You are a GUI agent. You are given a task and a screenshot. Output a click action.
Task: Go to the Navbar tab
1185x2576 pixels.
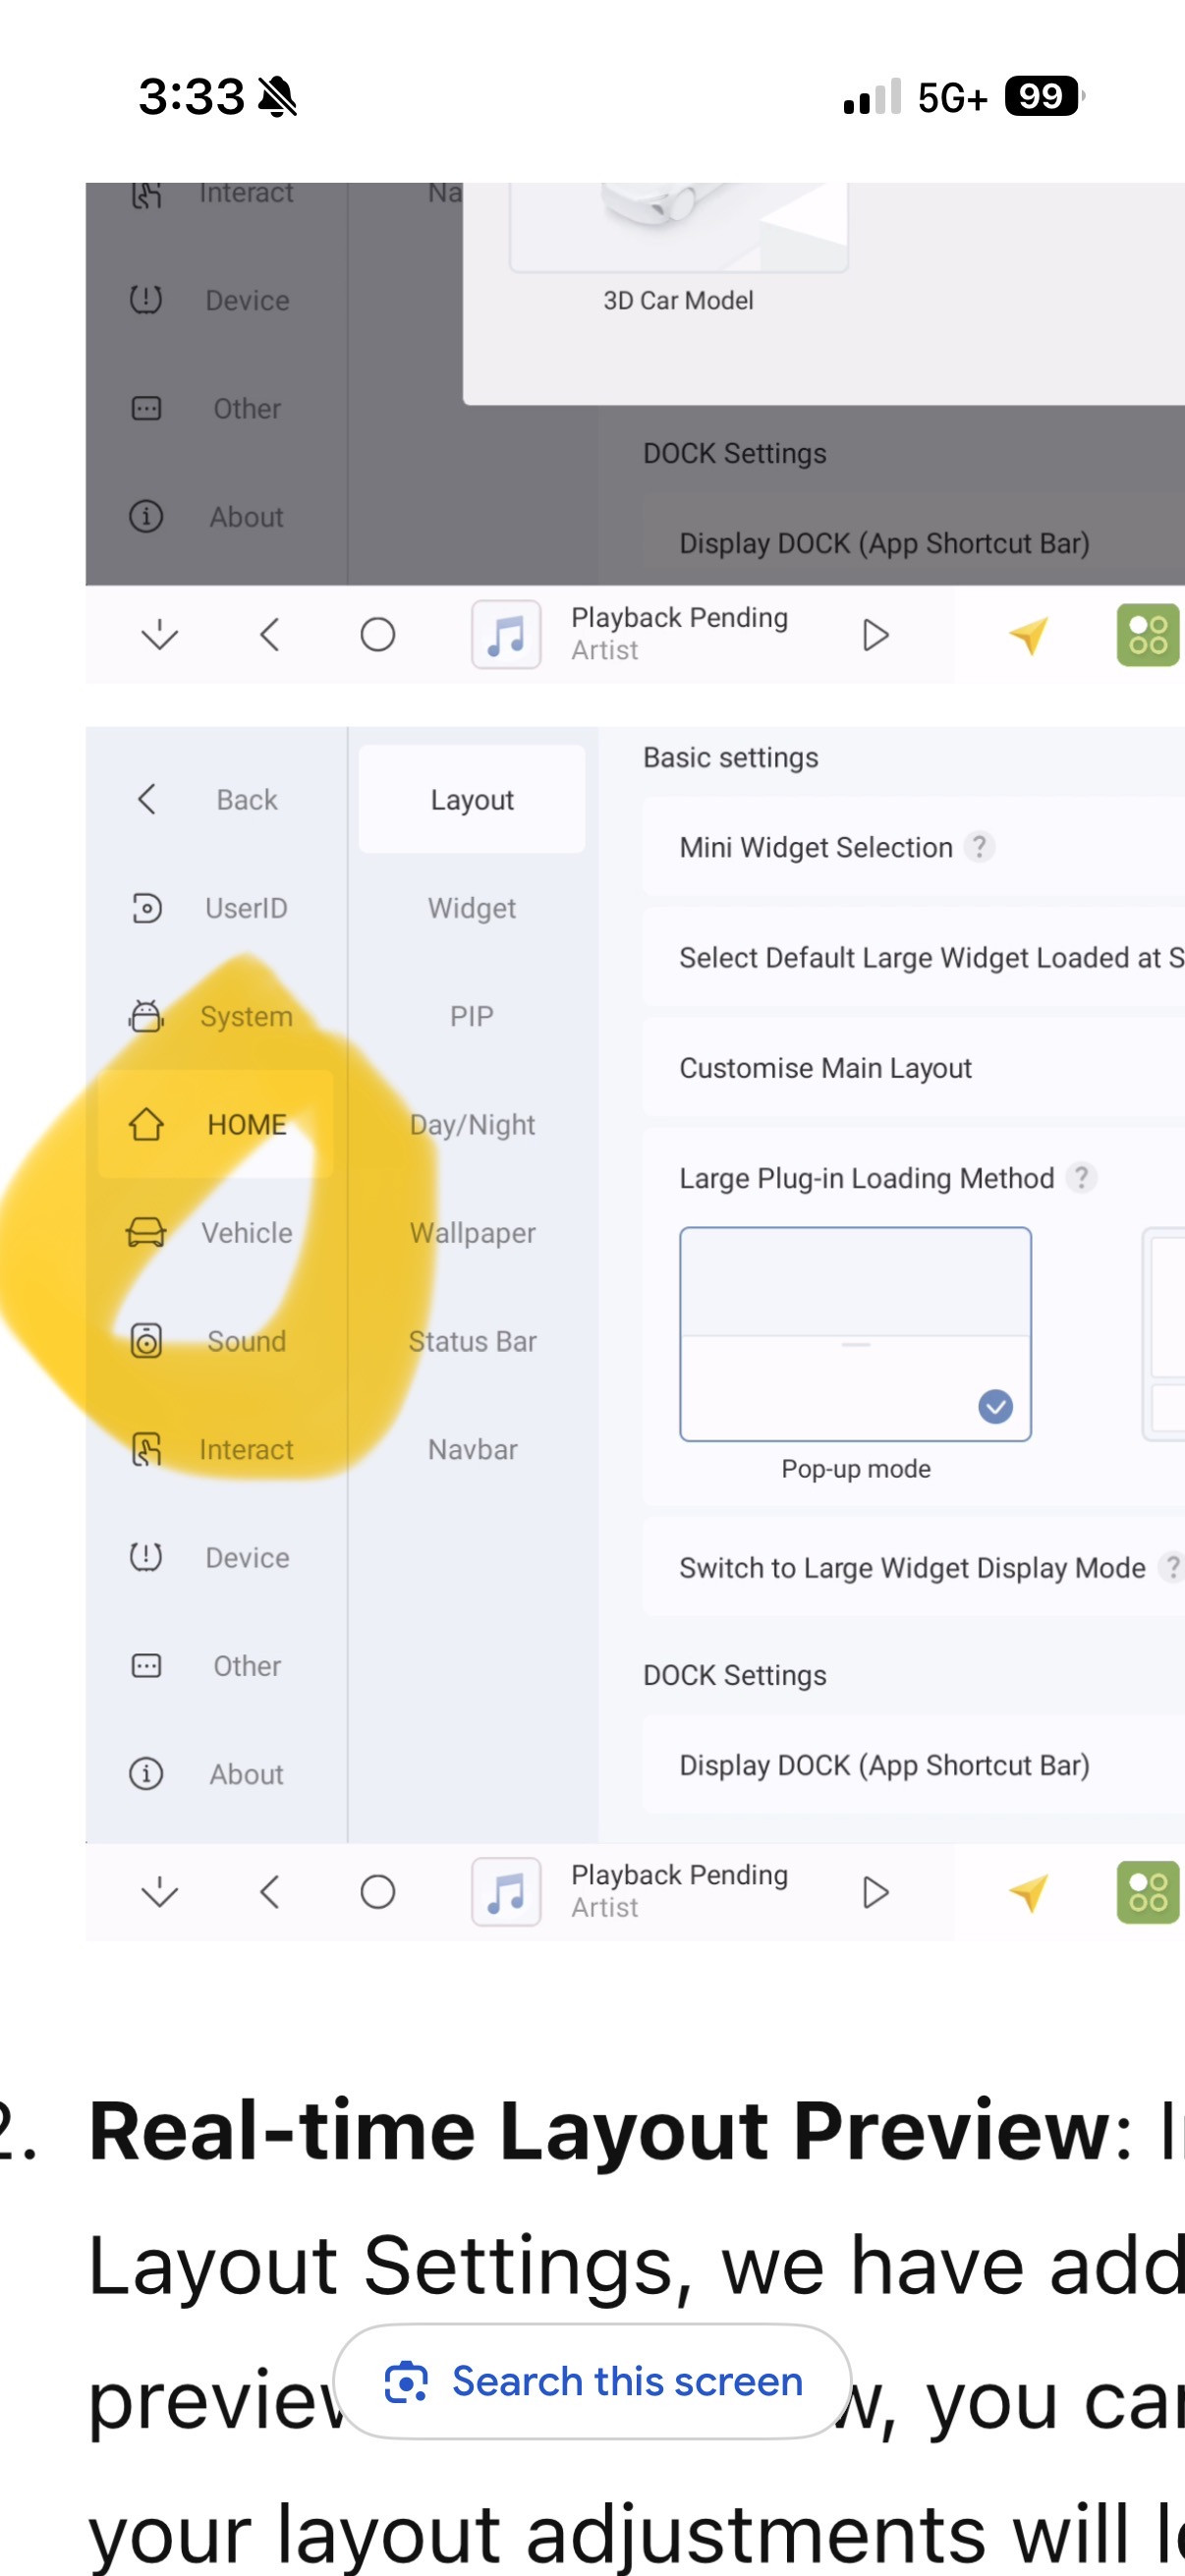coord(472,1449)
